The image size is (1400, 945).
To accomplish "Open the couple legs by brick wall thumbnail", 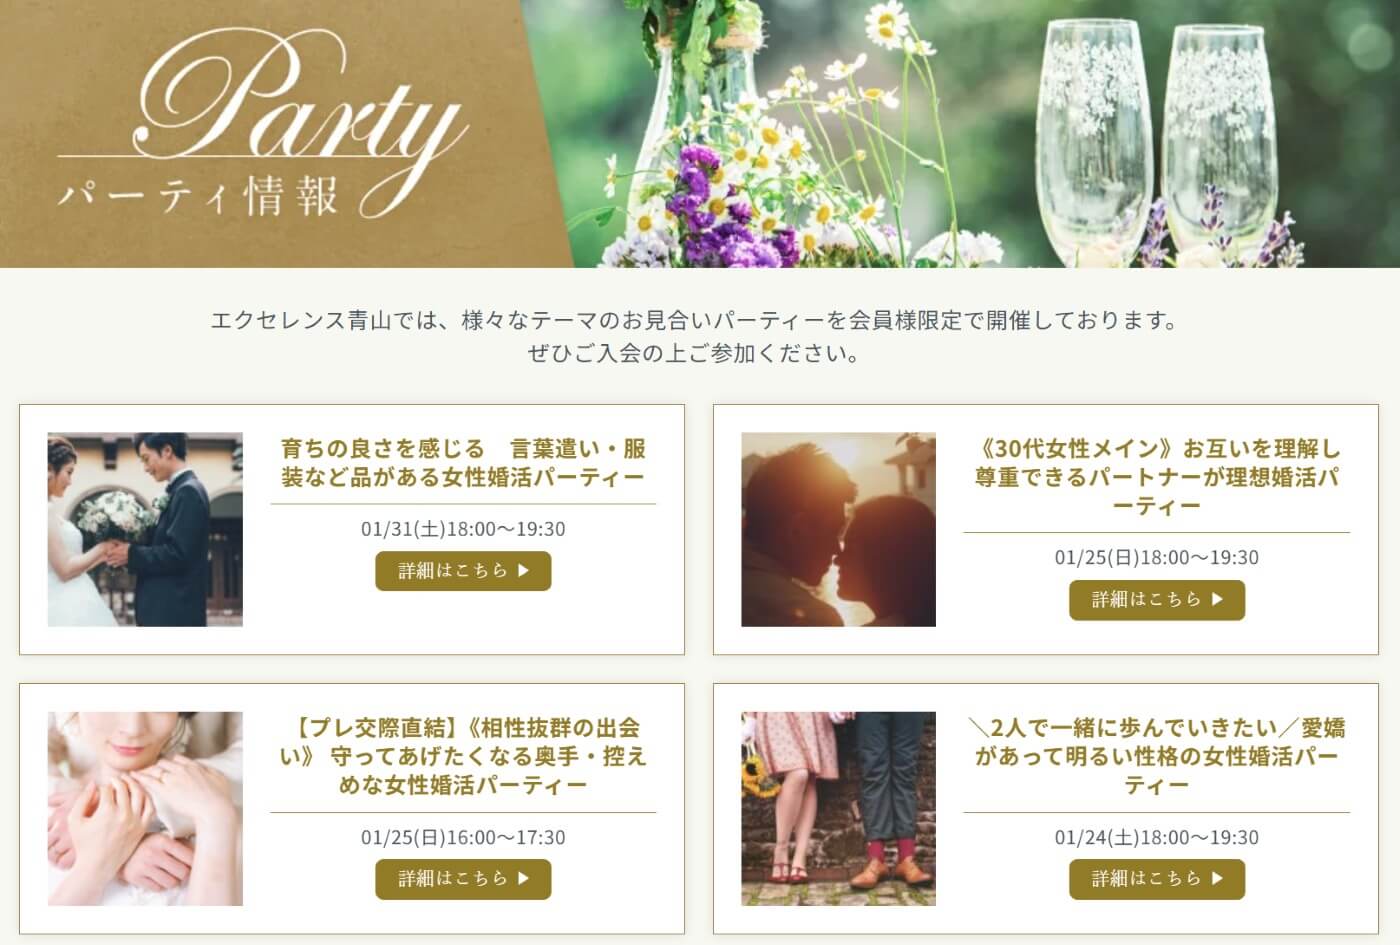I will [838, 809].
